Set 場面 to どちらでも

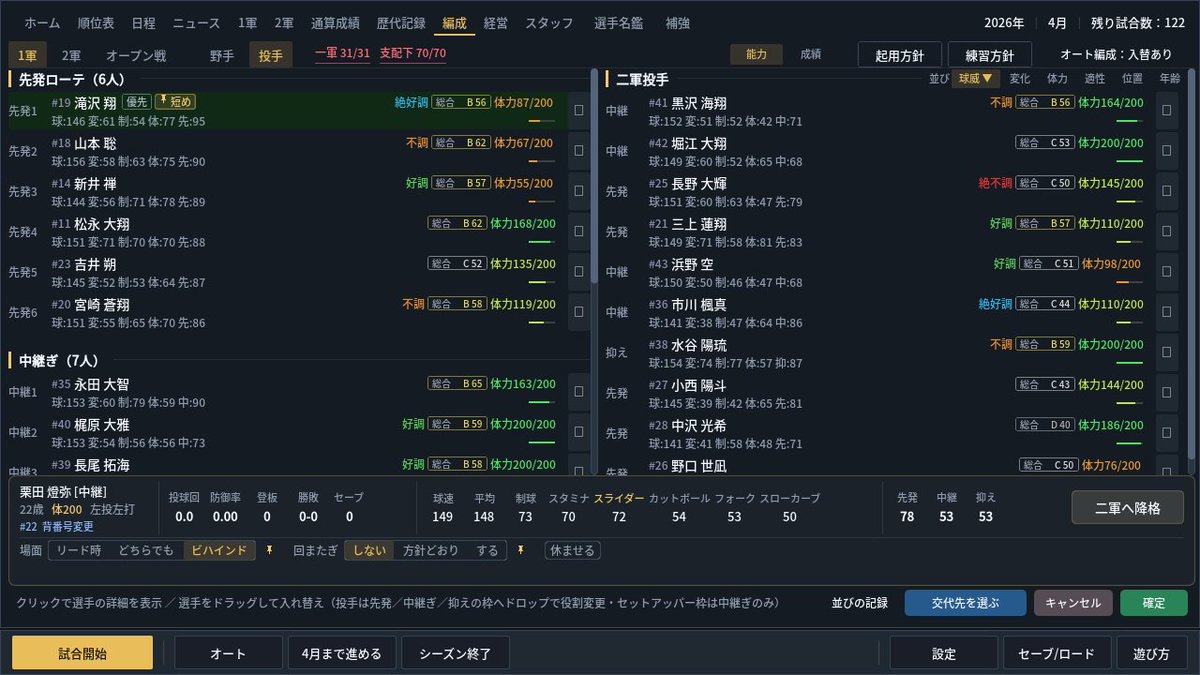point(146,550)
